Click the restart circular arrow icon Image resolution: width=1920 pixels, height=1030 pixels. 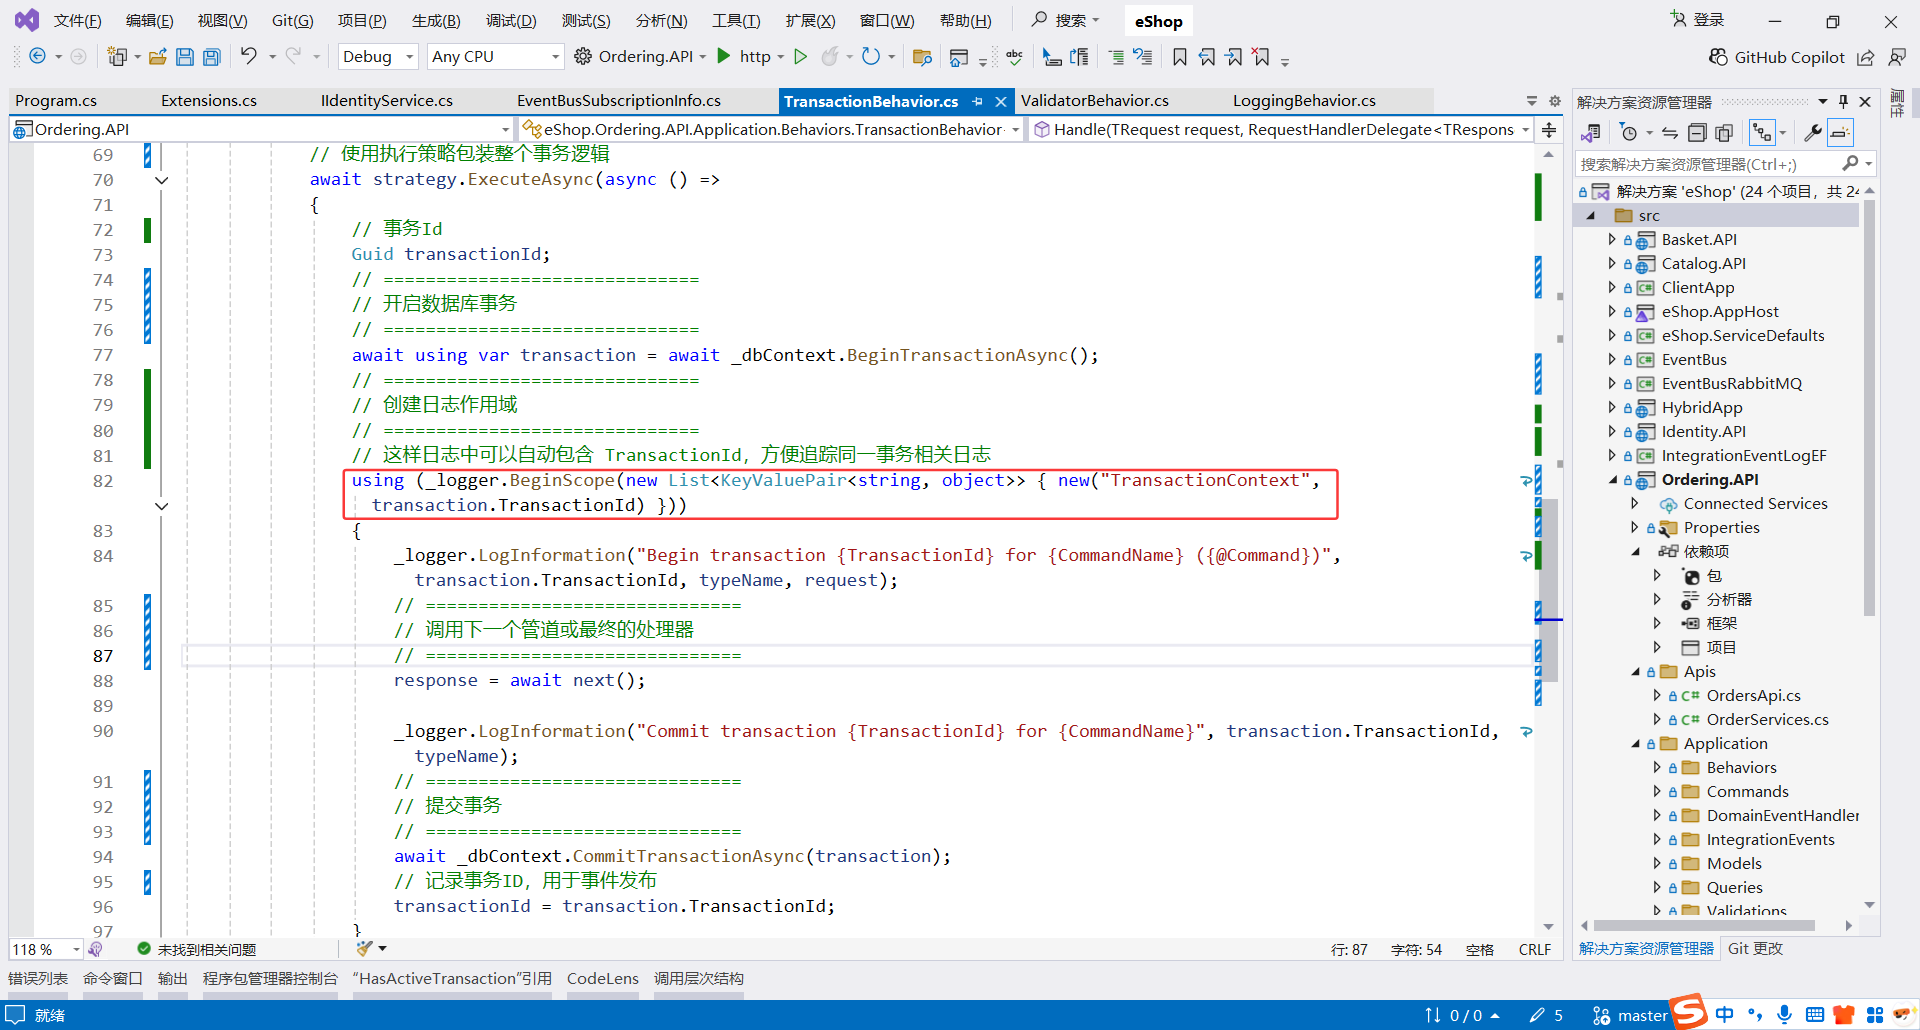(871, 56)
